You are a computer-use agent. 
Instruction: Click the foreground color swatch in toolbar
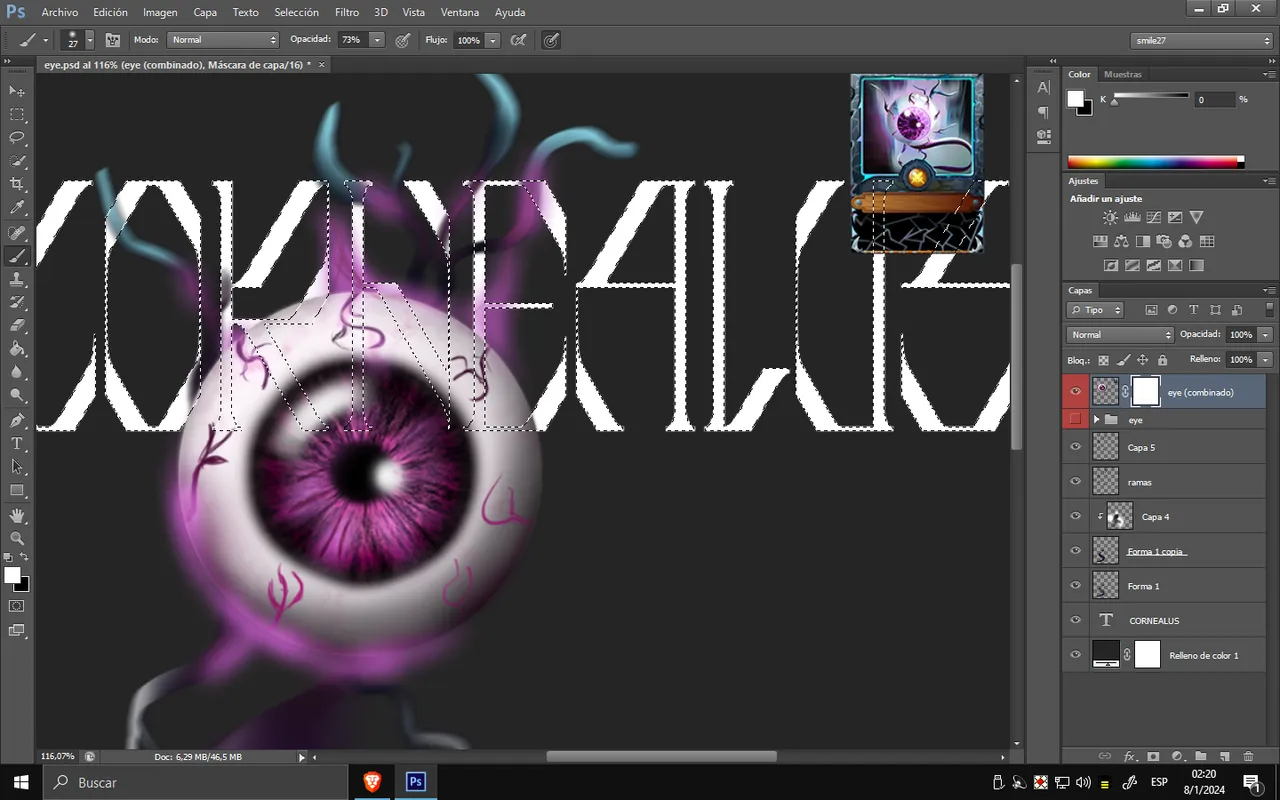pos(12,575)
